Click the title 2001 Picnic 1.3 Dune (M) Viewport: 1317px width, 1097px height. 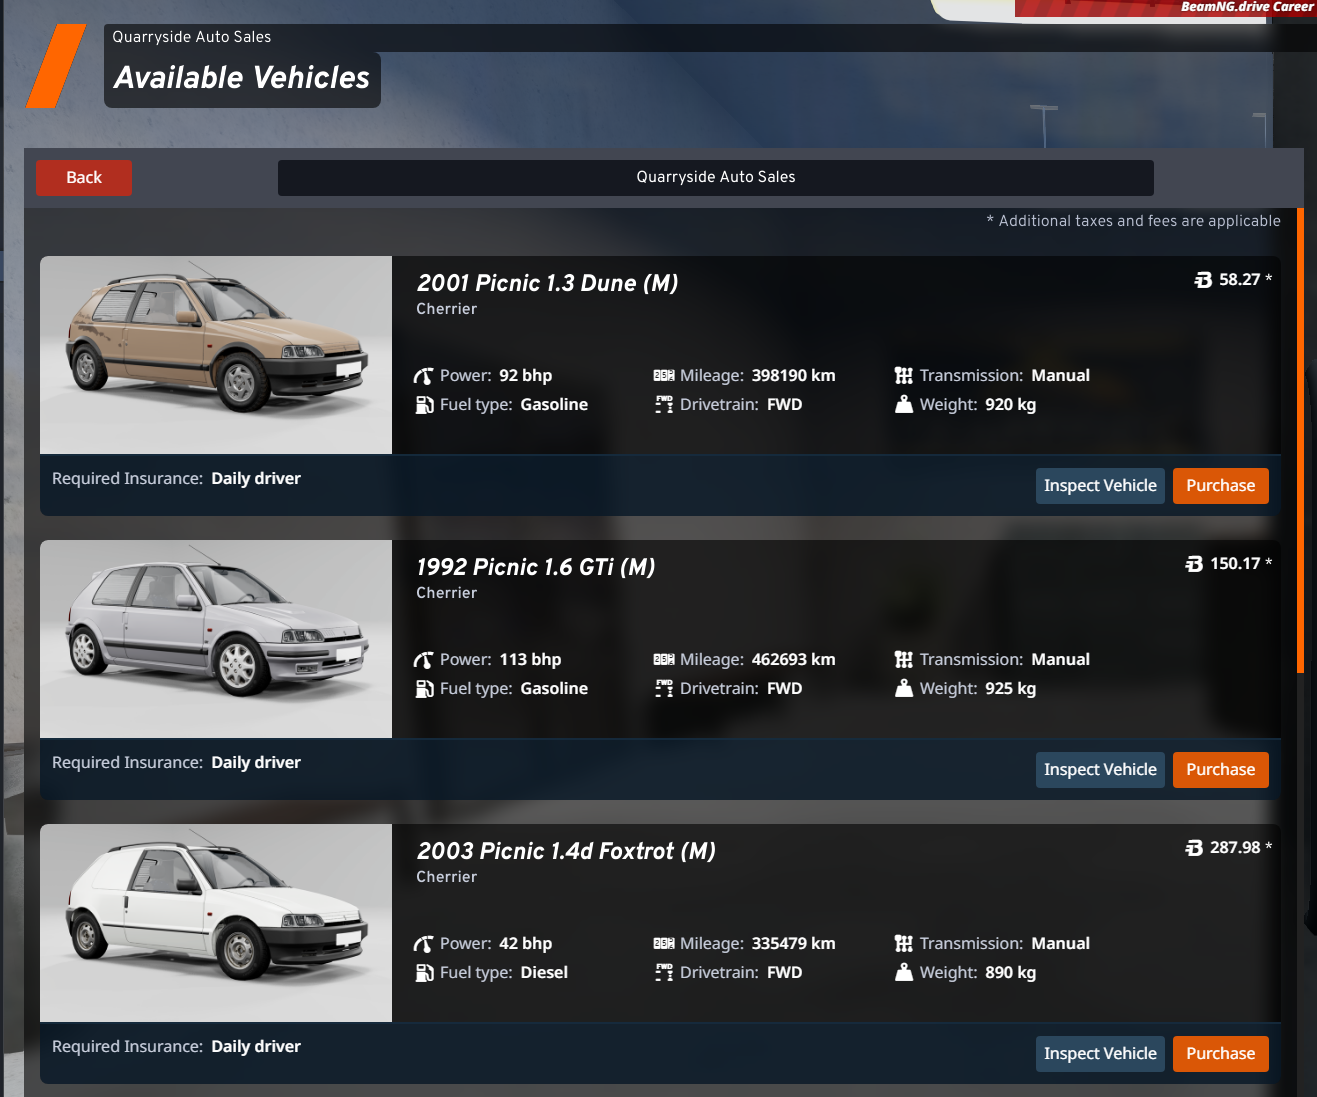tap(547, 284)
